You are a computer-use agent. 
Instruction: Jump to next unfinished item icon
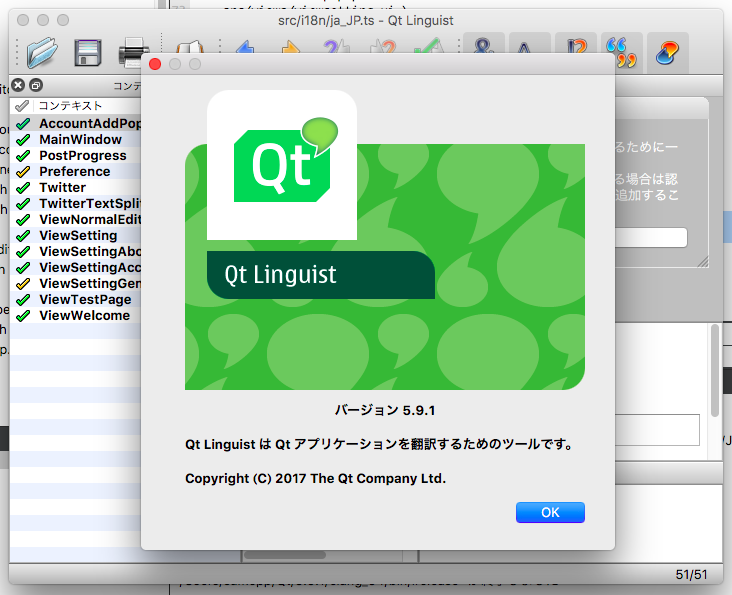(382, 48)
